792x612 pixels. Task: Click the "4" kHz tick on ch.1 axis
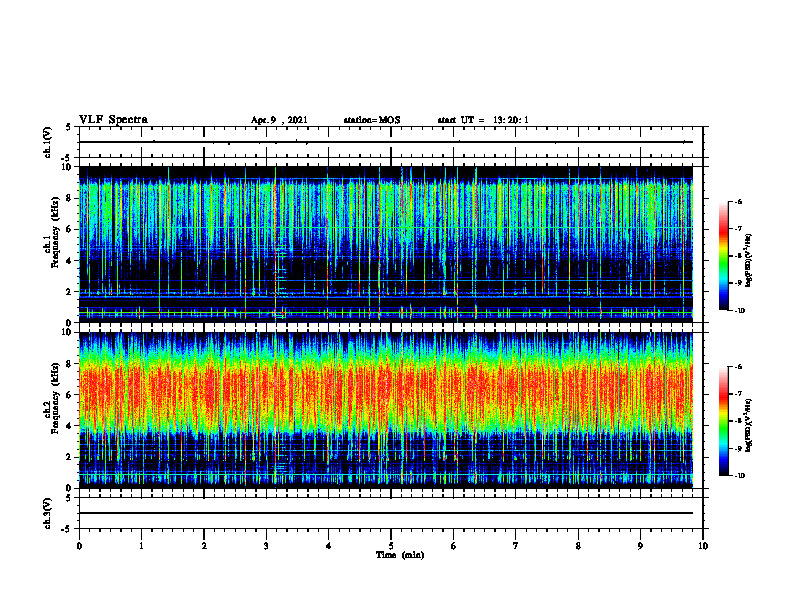point(70,261)
